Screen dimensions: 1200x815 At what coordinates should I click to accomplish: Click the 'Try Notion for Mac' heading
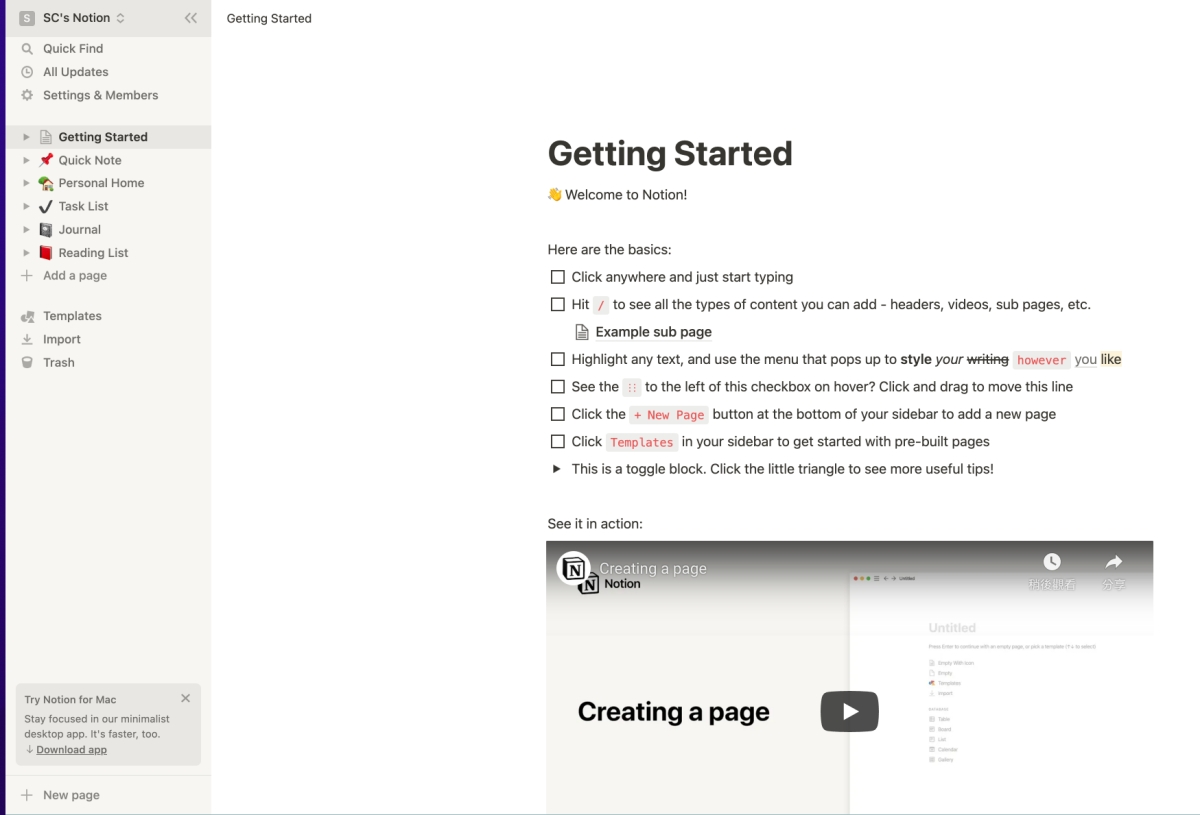click(70, 700)
